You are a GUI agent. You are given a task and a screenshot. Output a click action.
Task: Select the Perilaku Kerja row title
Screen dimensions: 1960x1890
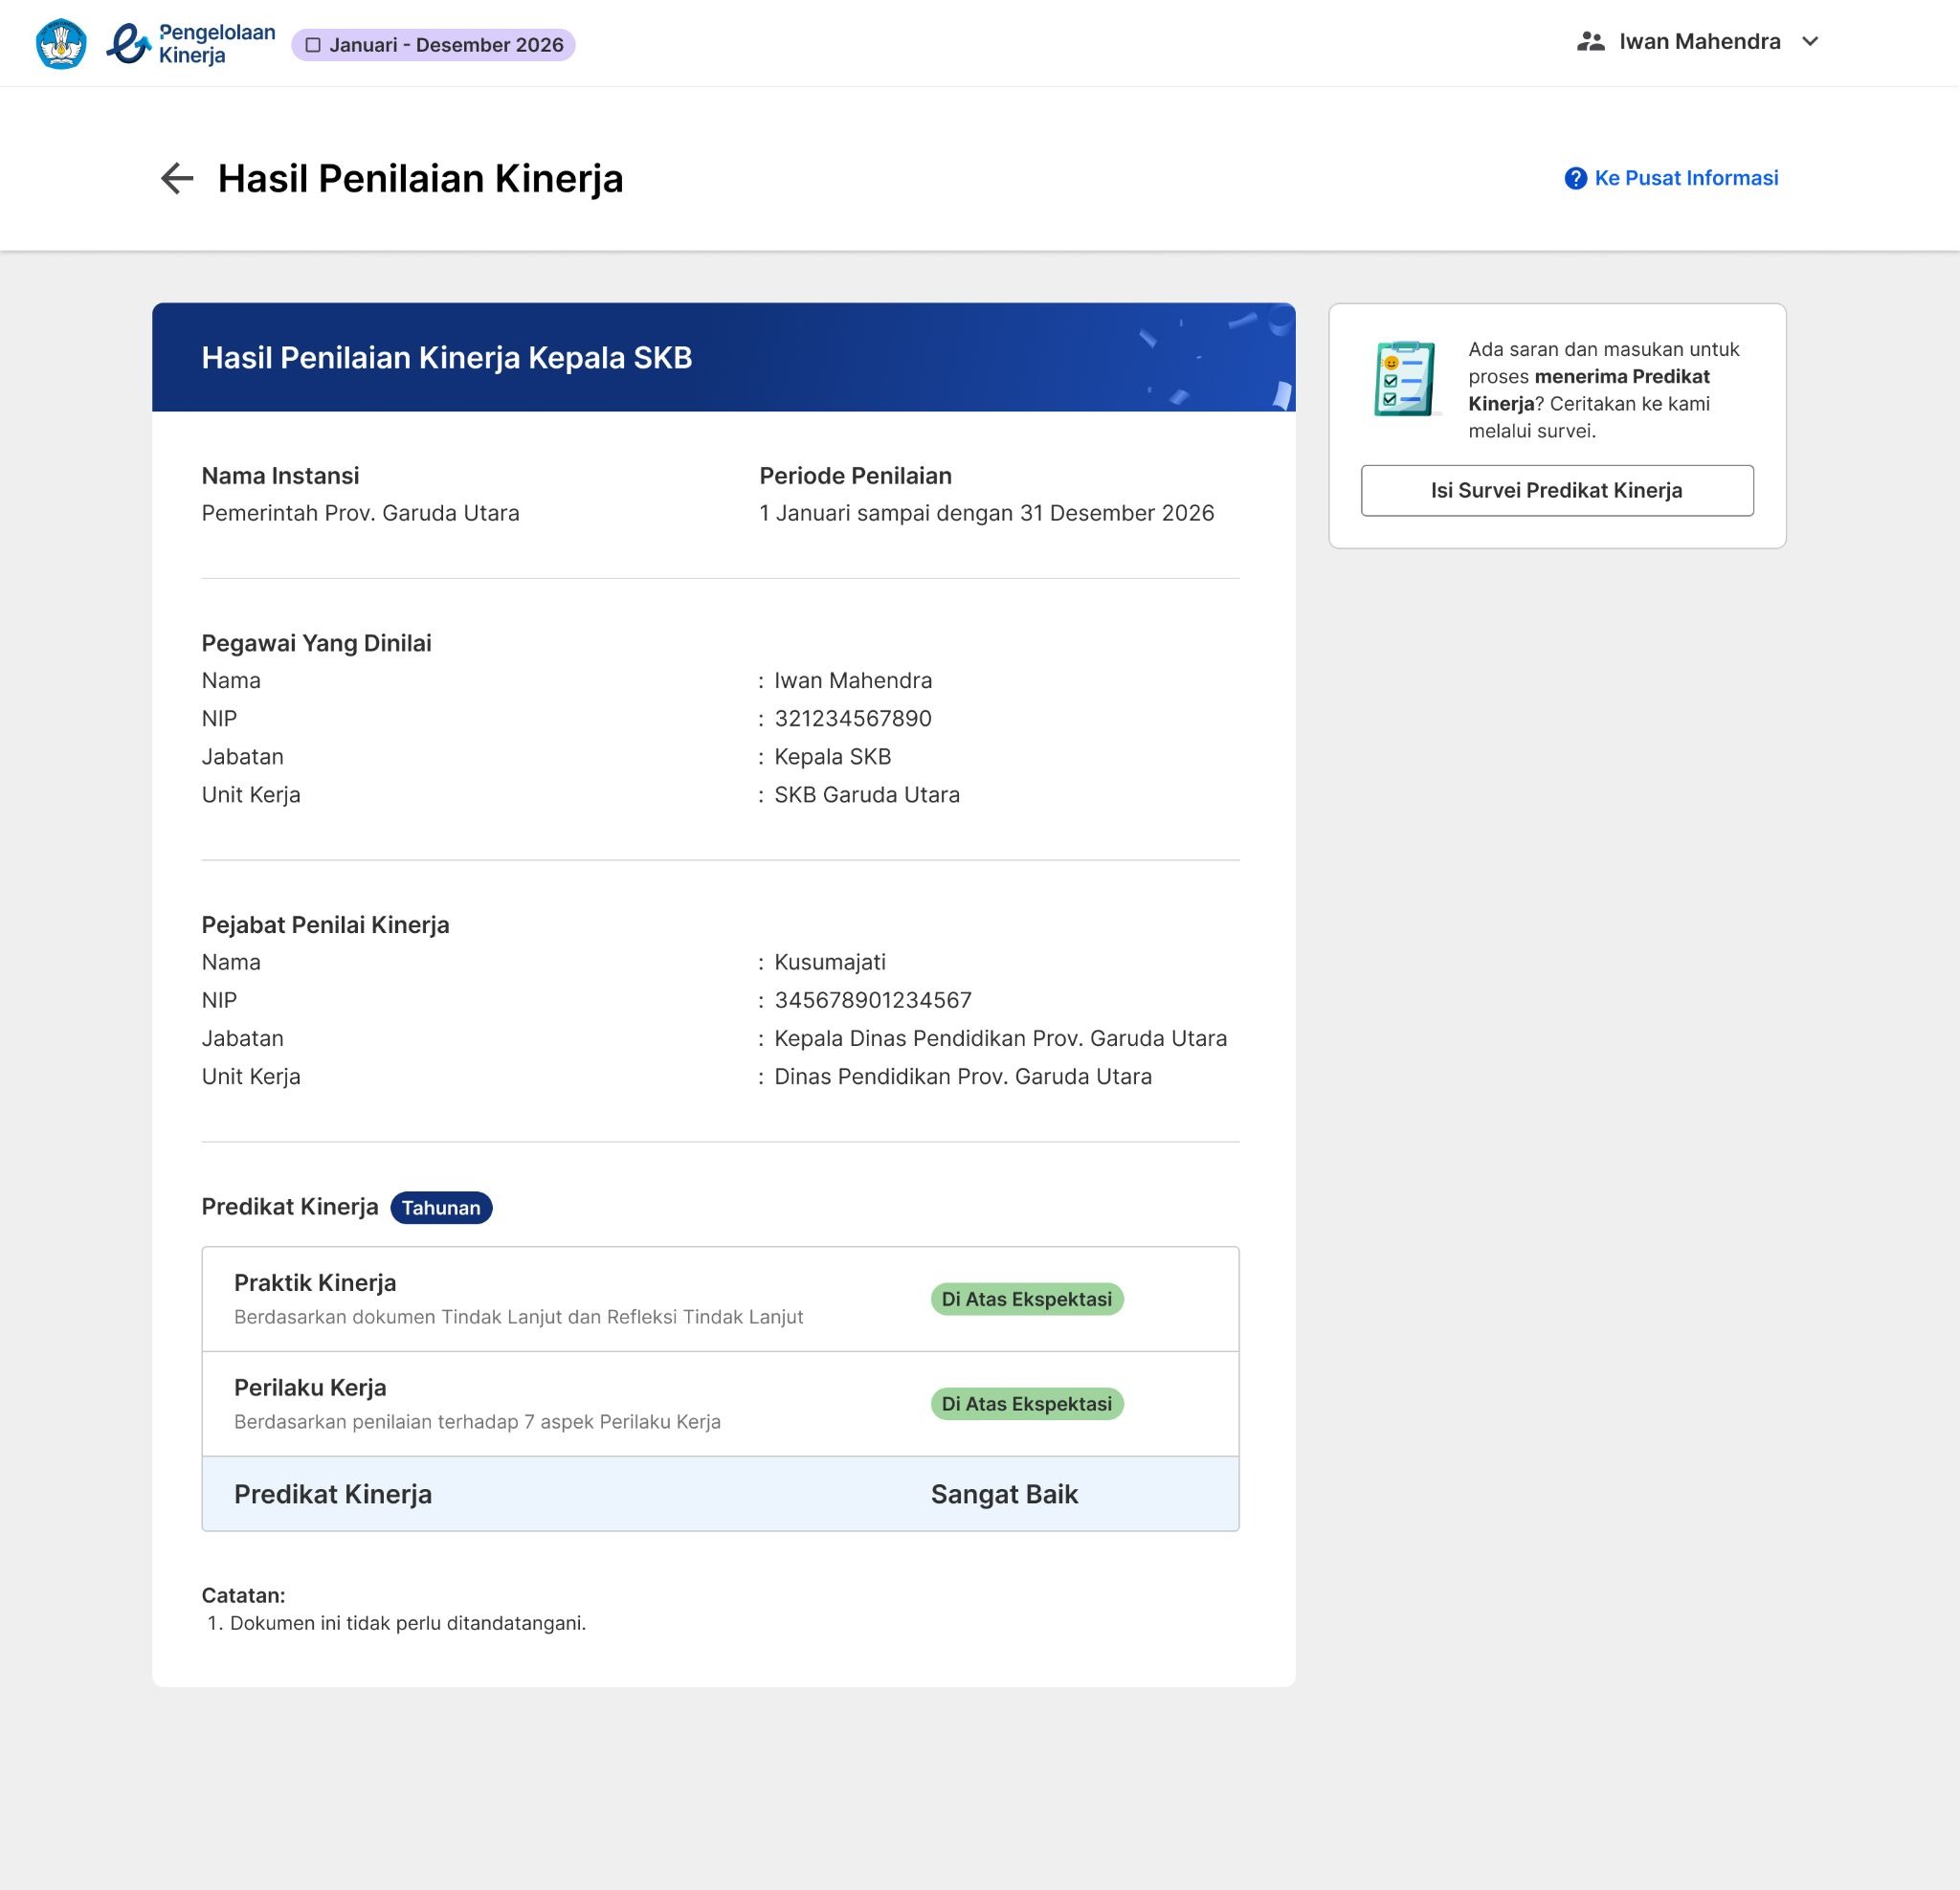click(310, 1388)
